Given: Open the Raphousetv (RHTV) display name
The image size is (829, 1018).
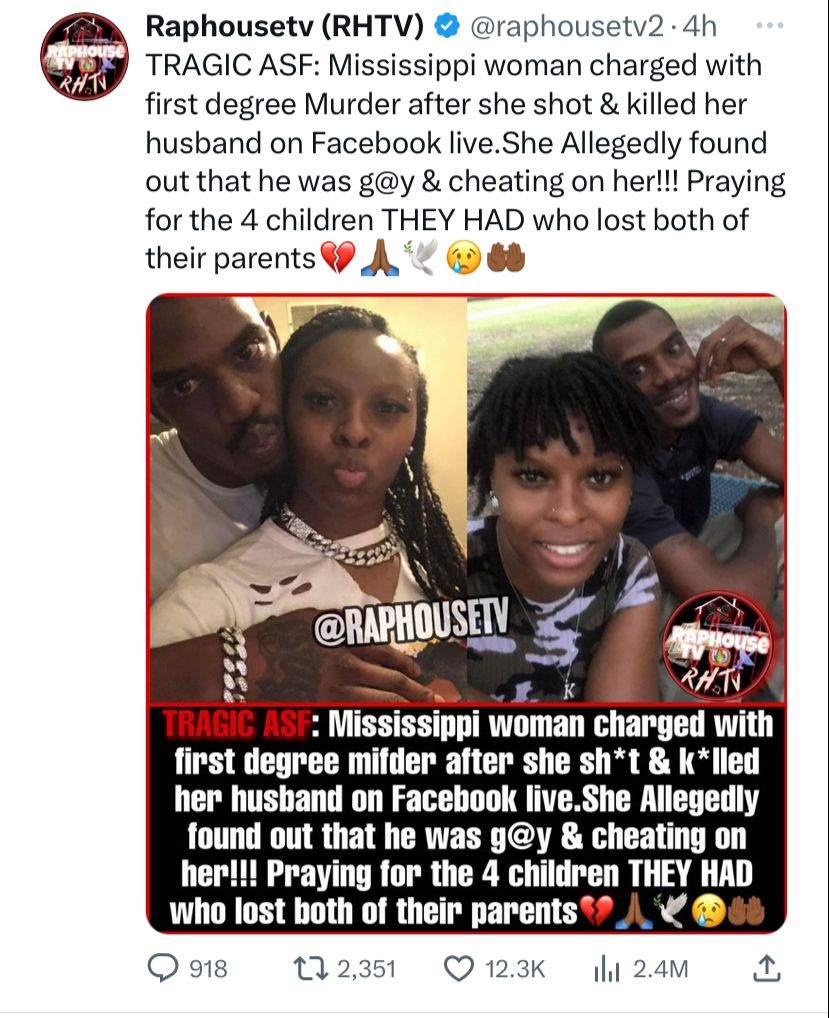Looking at the screenshot, I should [x=284, y=27].
